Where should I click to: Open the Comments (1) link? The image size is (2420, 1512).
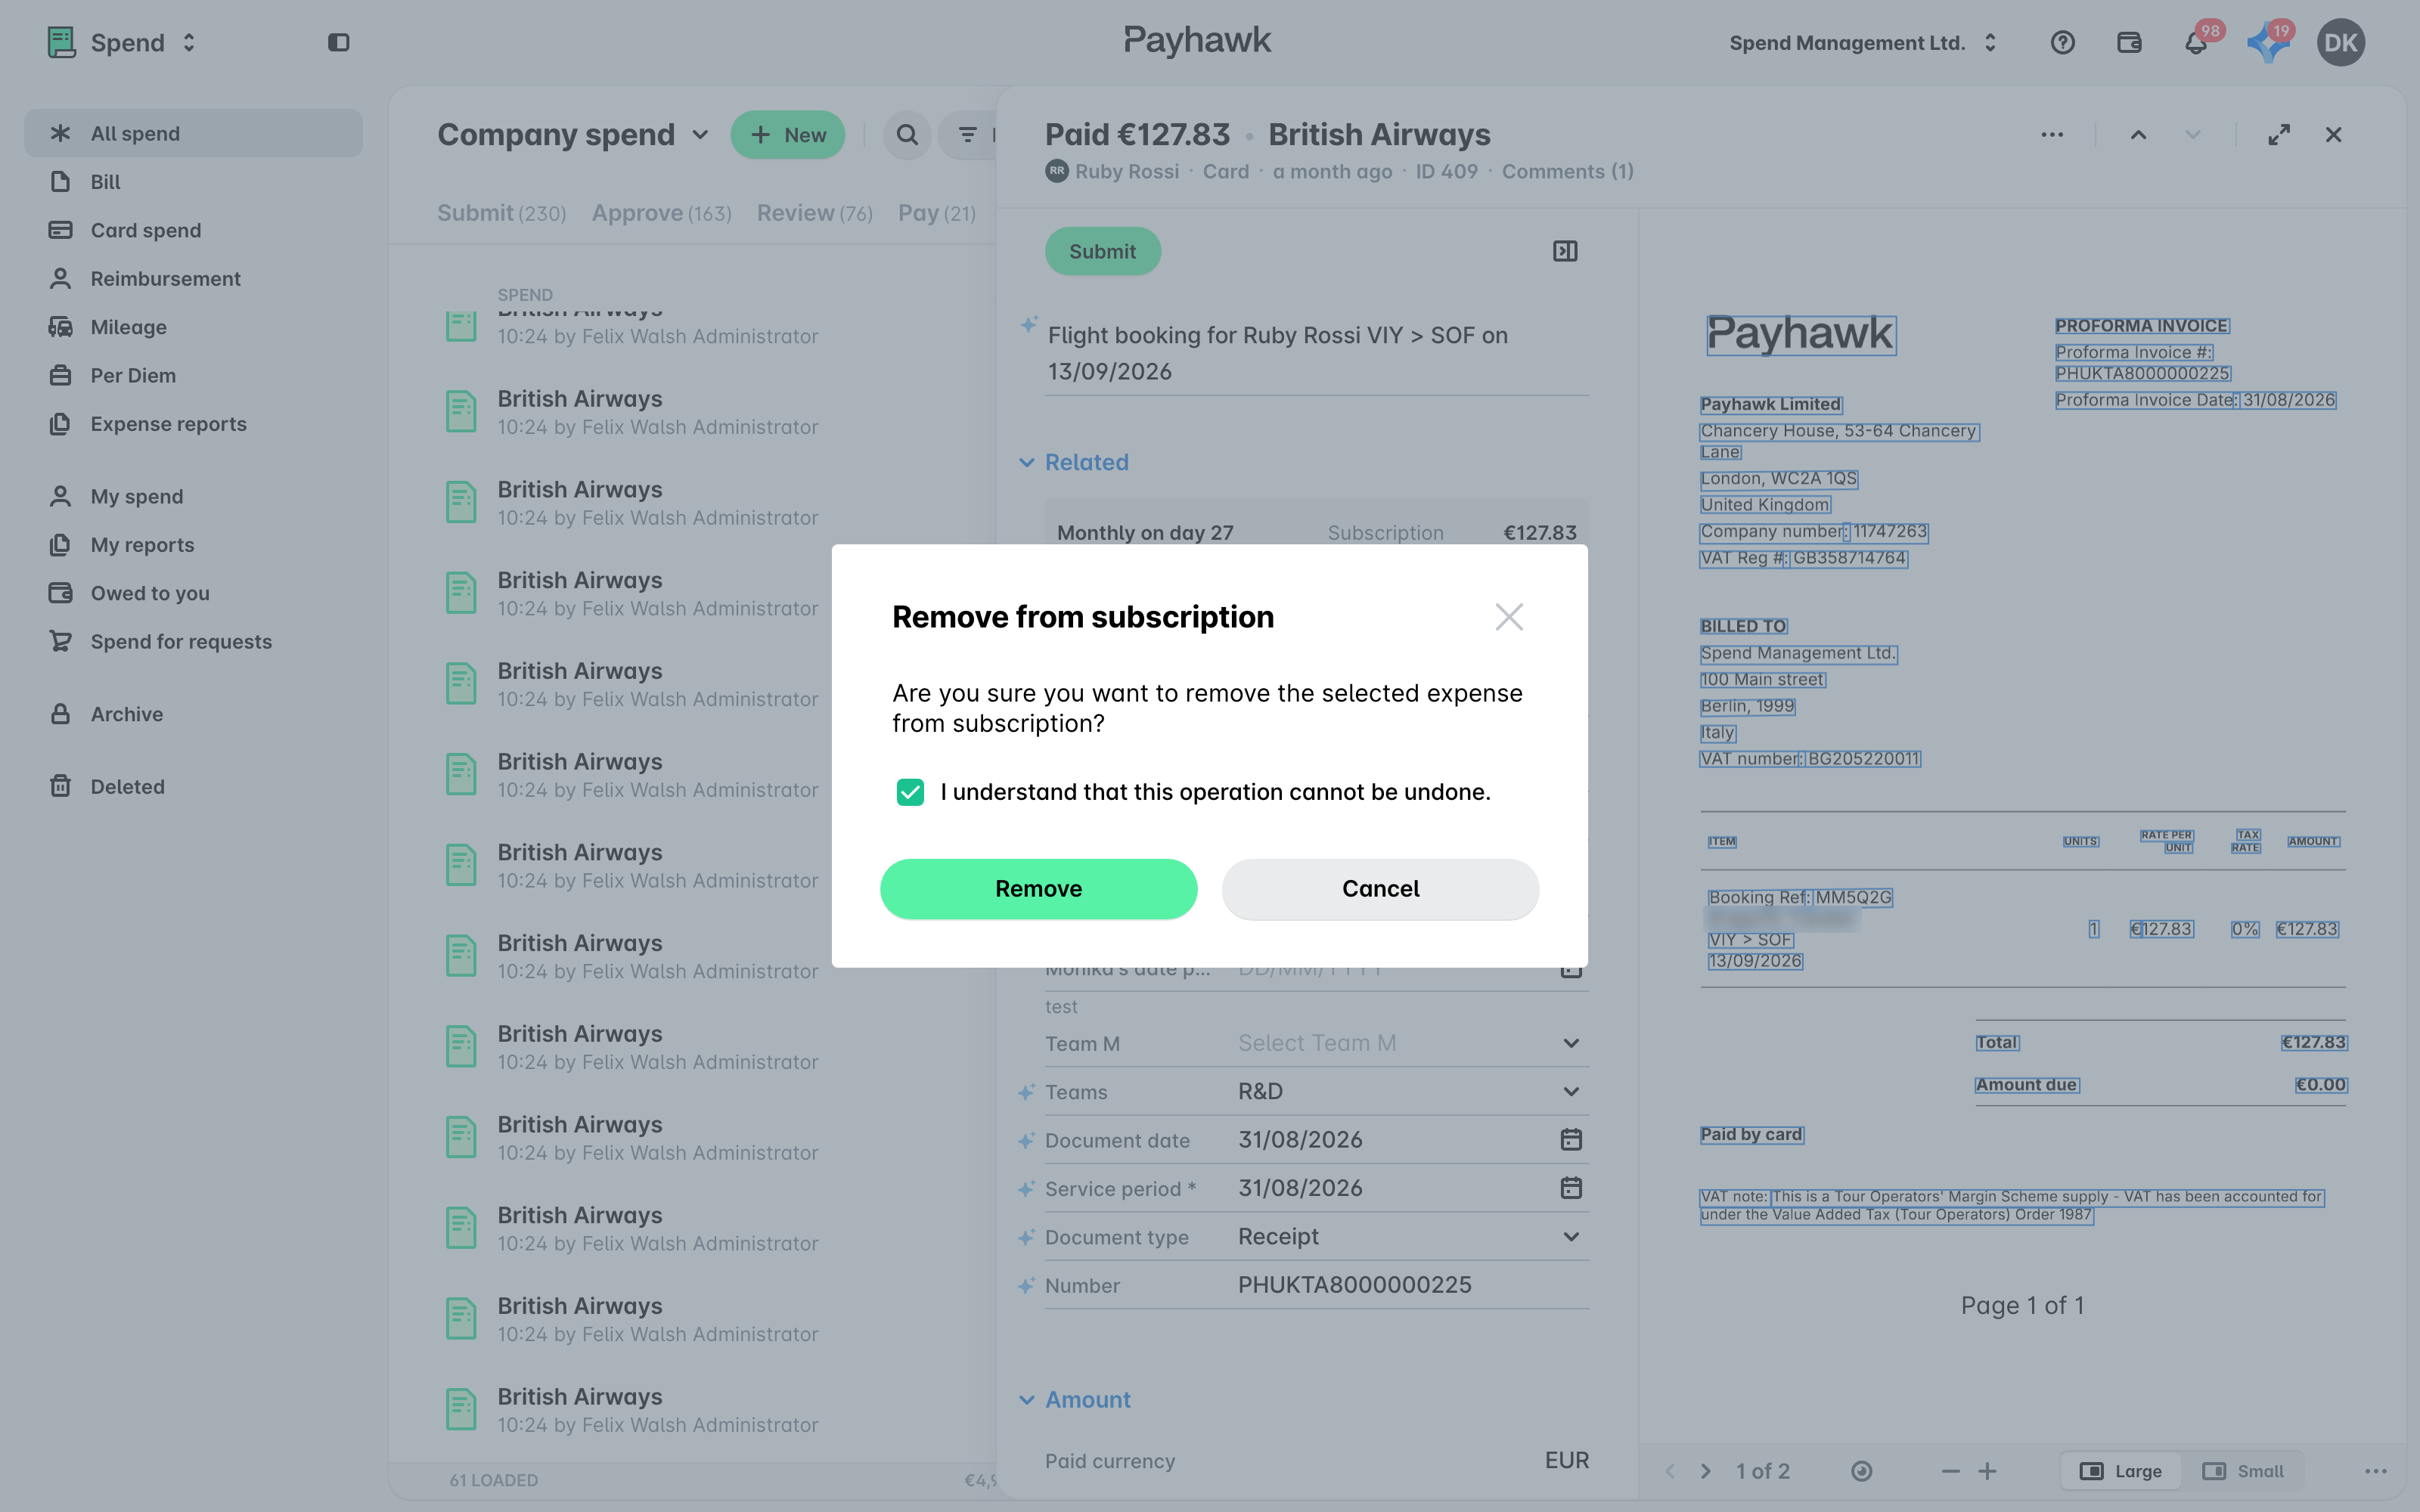pos(1567,171)
